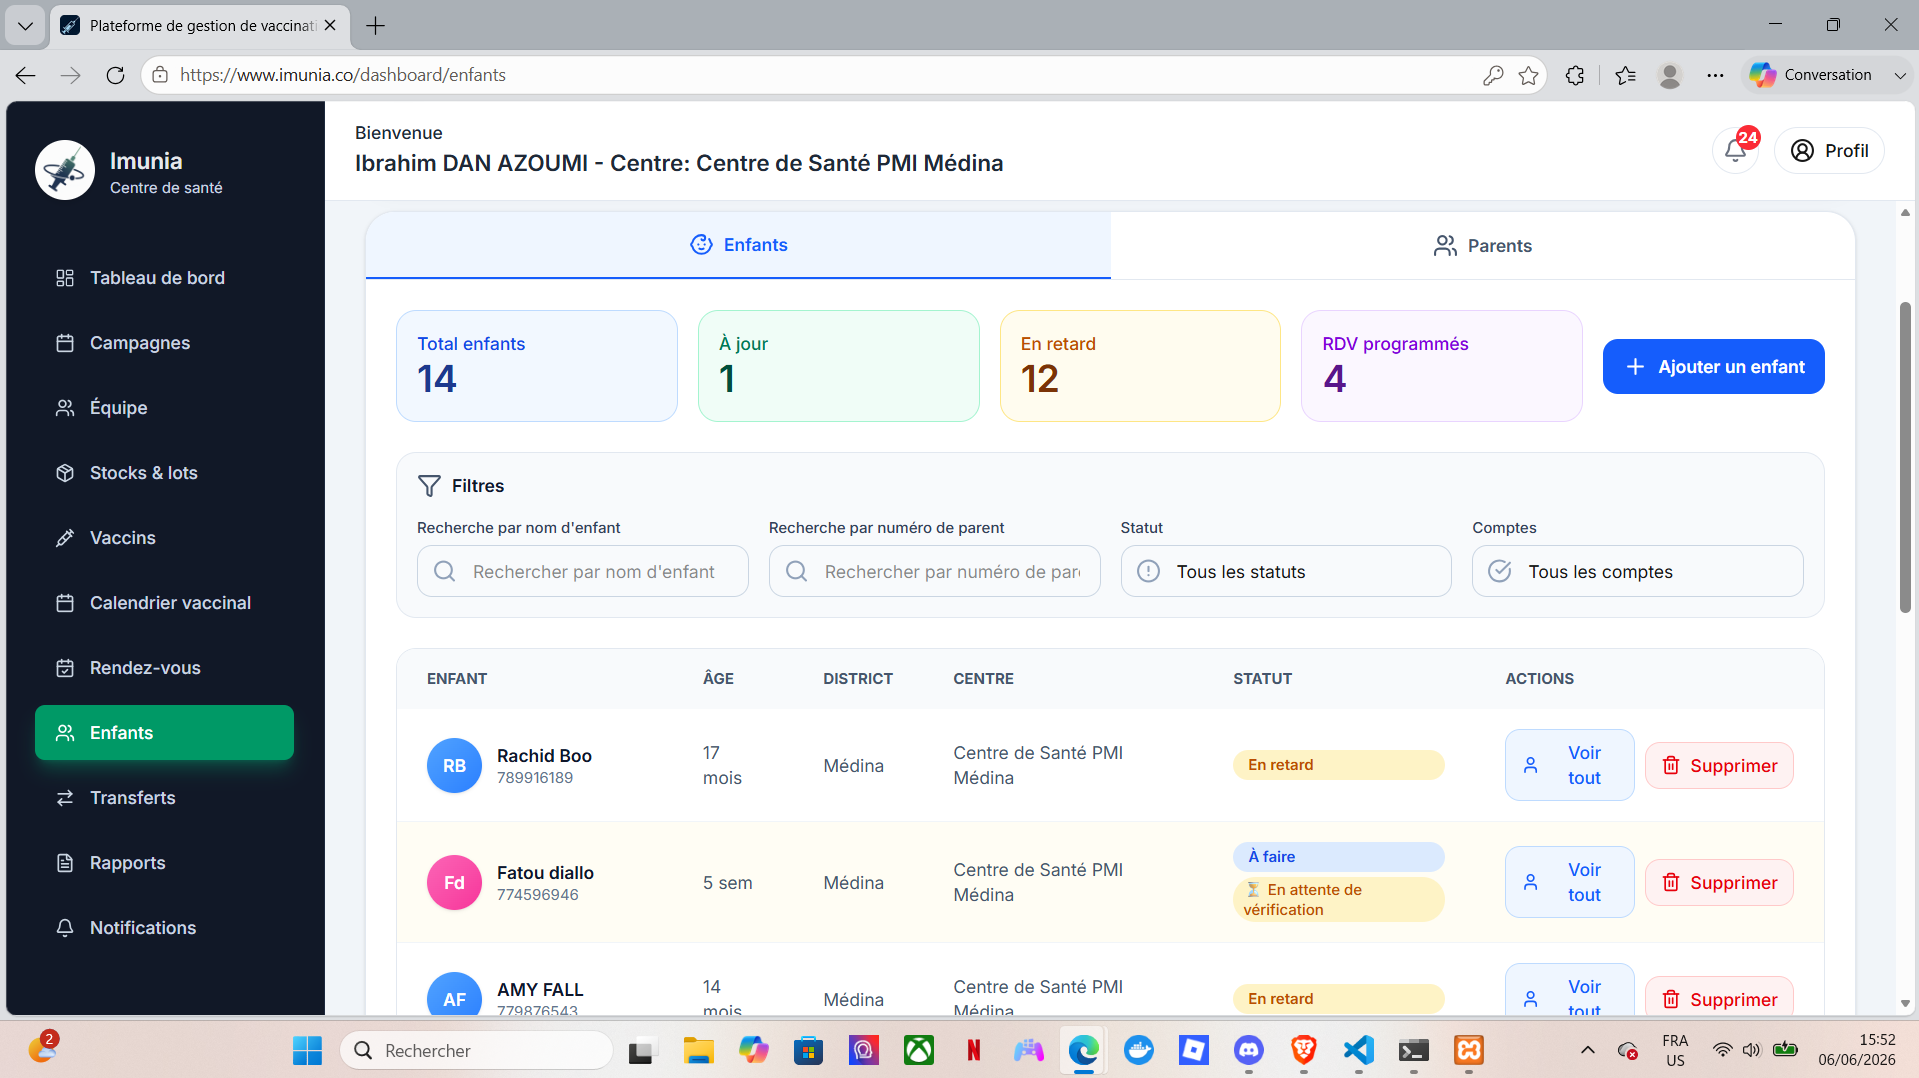Click the Imunia logo in sidebar

(65, 170)
